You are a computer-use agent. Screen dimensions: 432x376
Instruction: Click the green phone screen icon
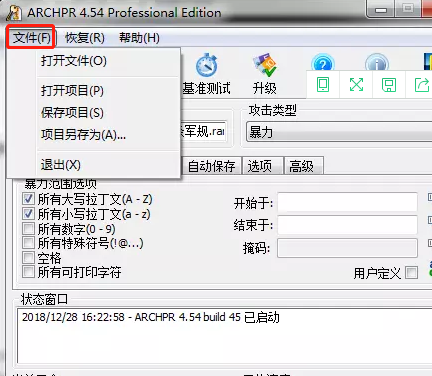pyautogui.click(x=323, y=84)
